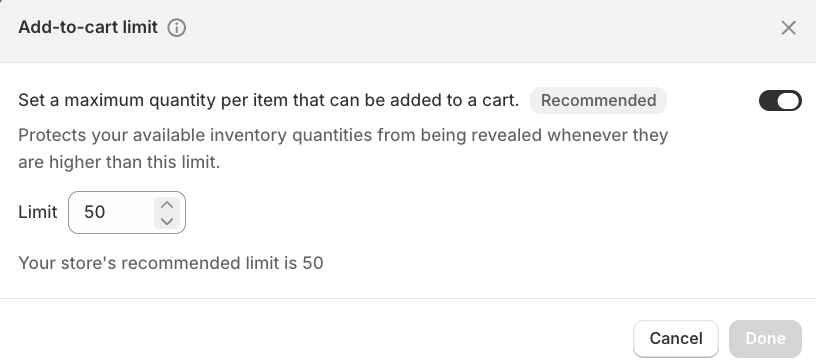
Task: Click the stepper arrows in Limit field
Action: [167, 212]
